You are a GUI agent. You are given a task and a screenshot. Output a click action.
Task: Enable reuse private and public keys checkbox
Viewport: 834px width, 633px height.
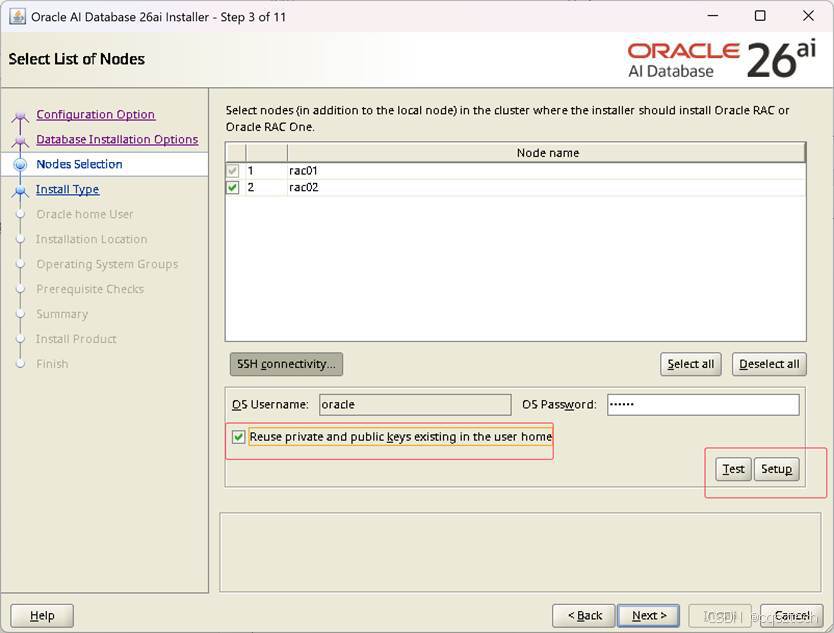coord(238,437)
